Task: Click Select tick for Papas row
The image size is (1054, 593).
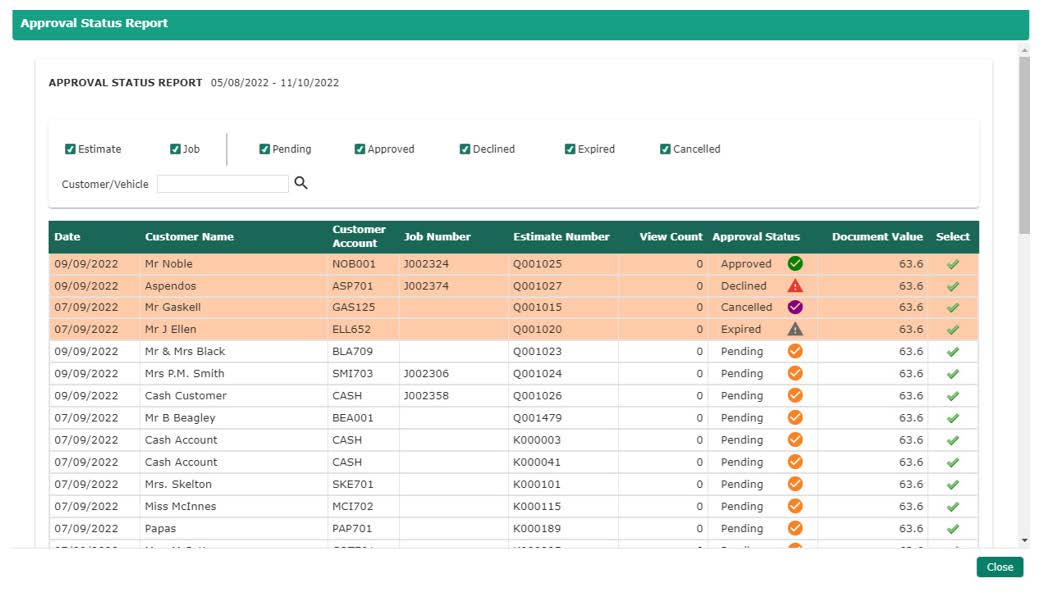Action: tap(952, 529)
